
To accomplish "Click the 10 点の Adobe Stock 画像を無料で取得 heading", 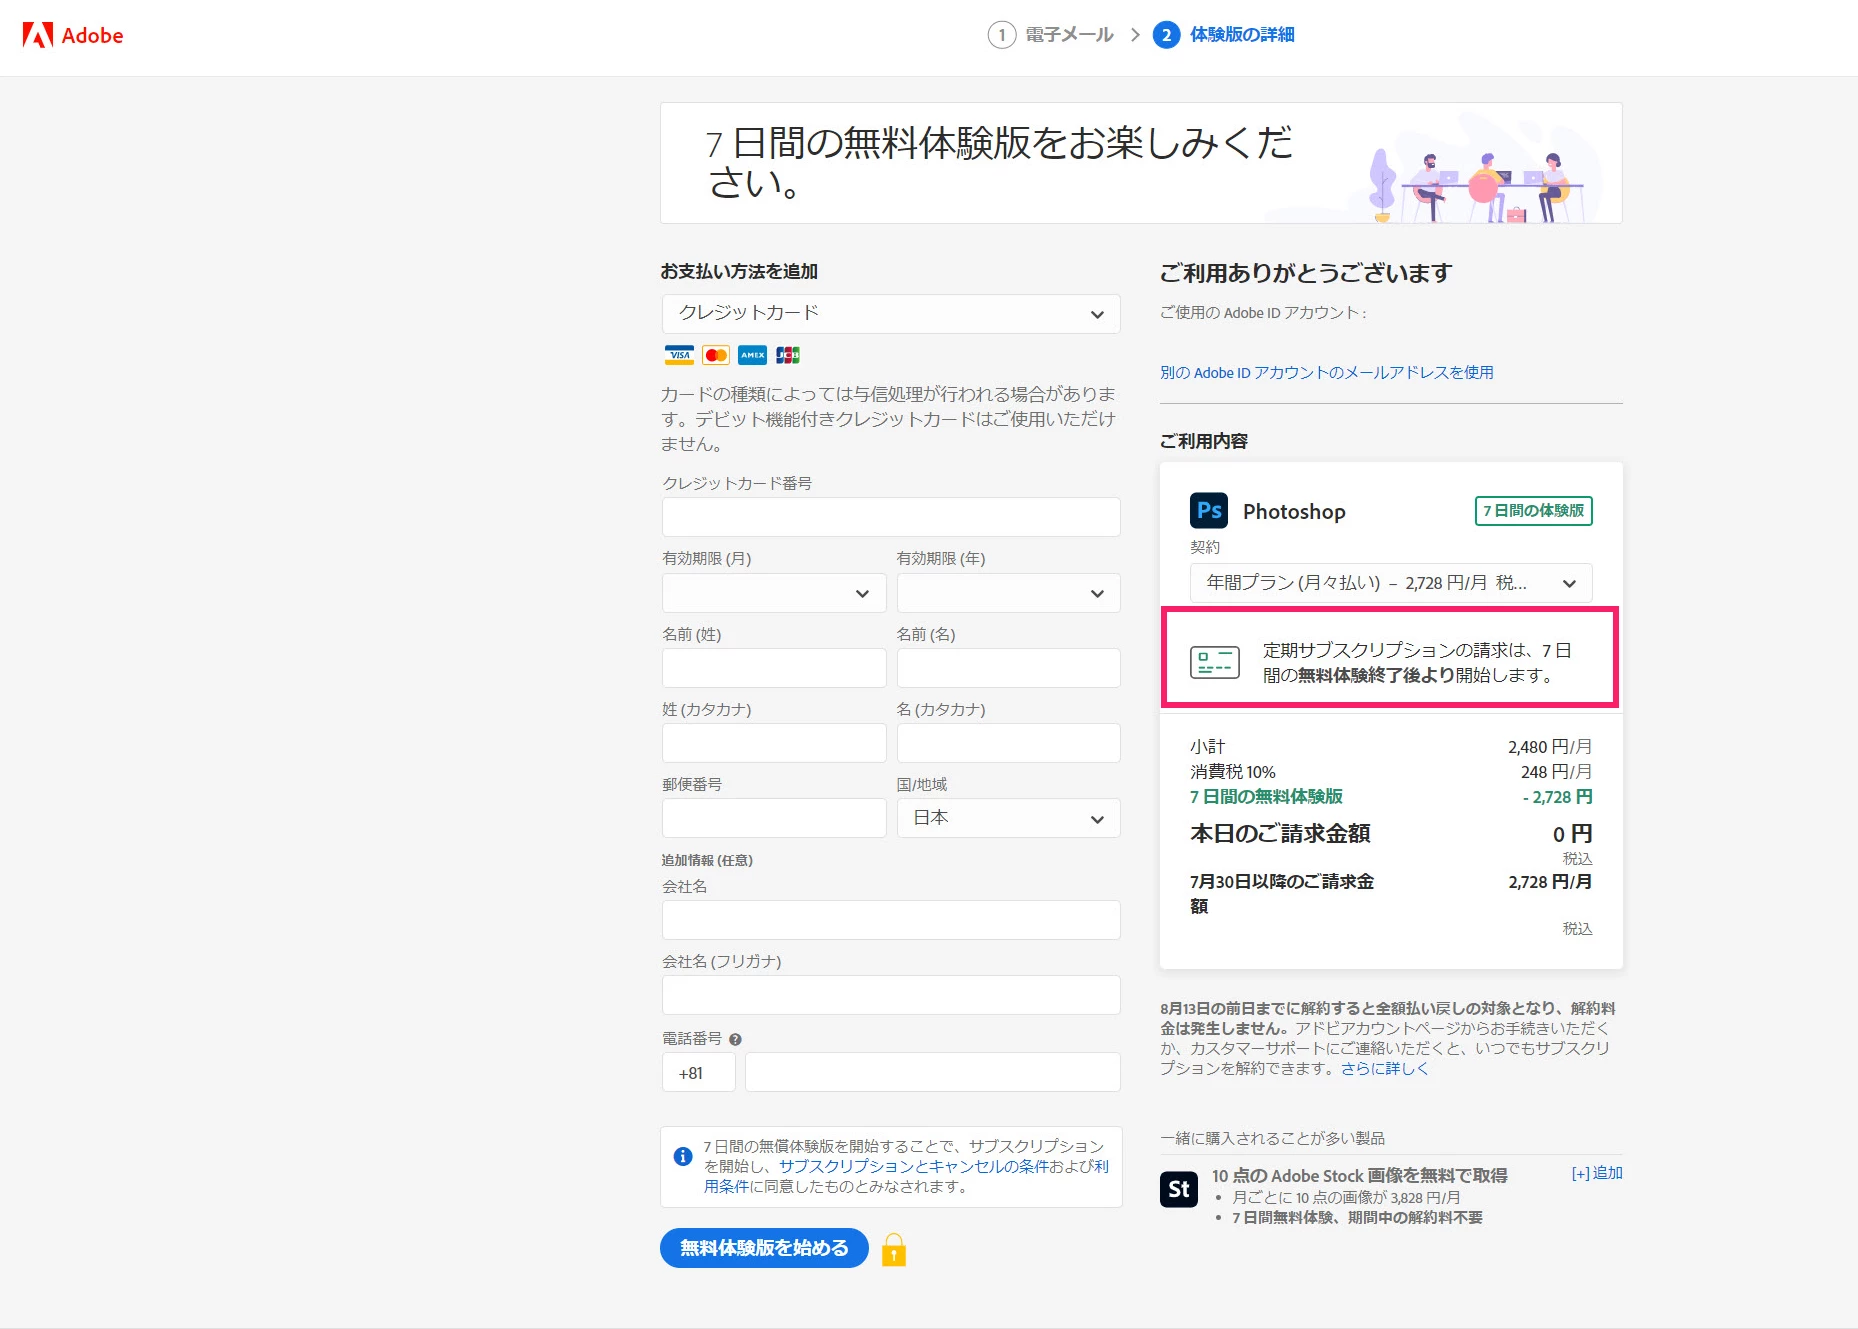I will 1359,1176.
